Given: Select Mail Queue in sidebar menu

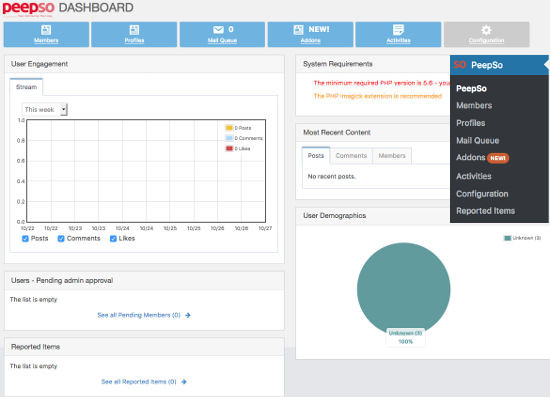Looking at the screenshot, I should [477, 141].
